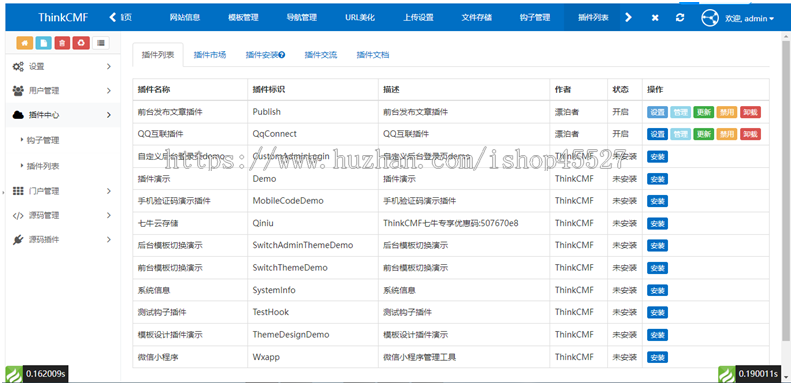Select the 插件列表 top-bar tab
This screenshot has height=385, width=793.
coord(593,18)
